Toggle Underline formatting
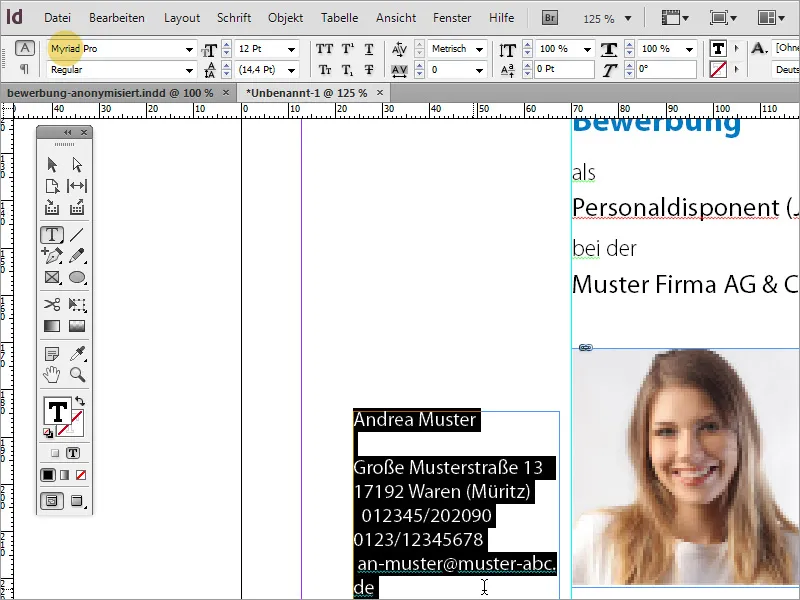 369,49
